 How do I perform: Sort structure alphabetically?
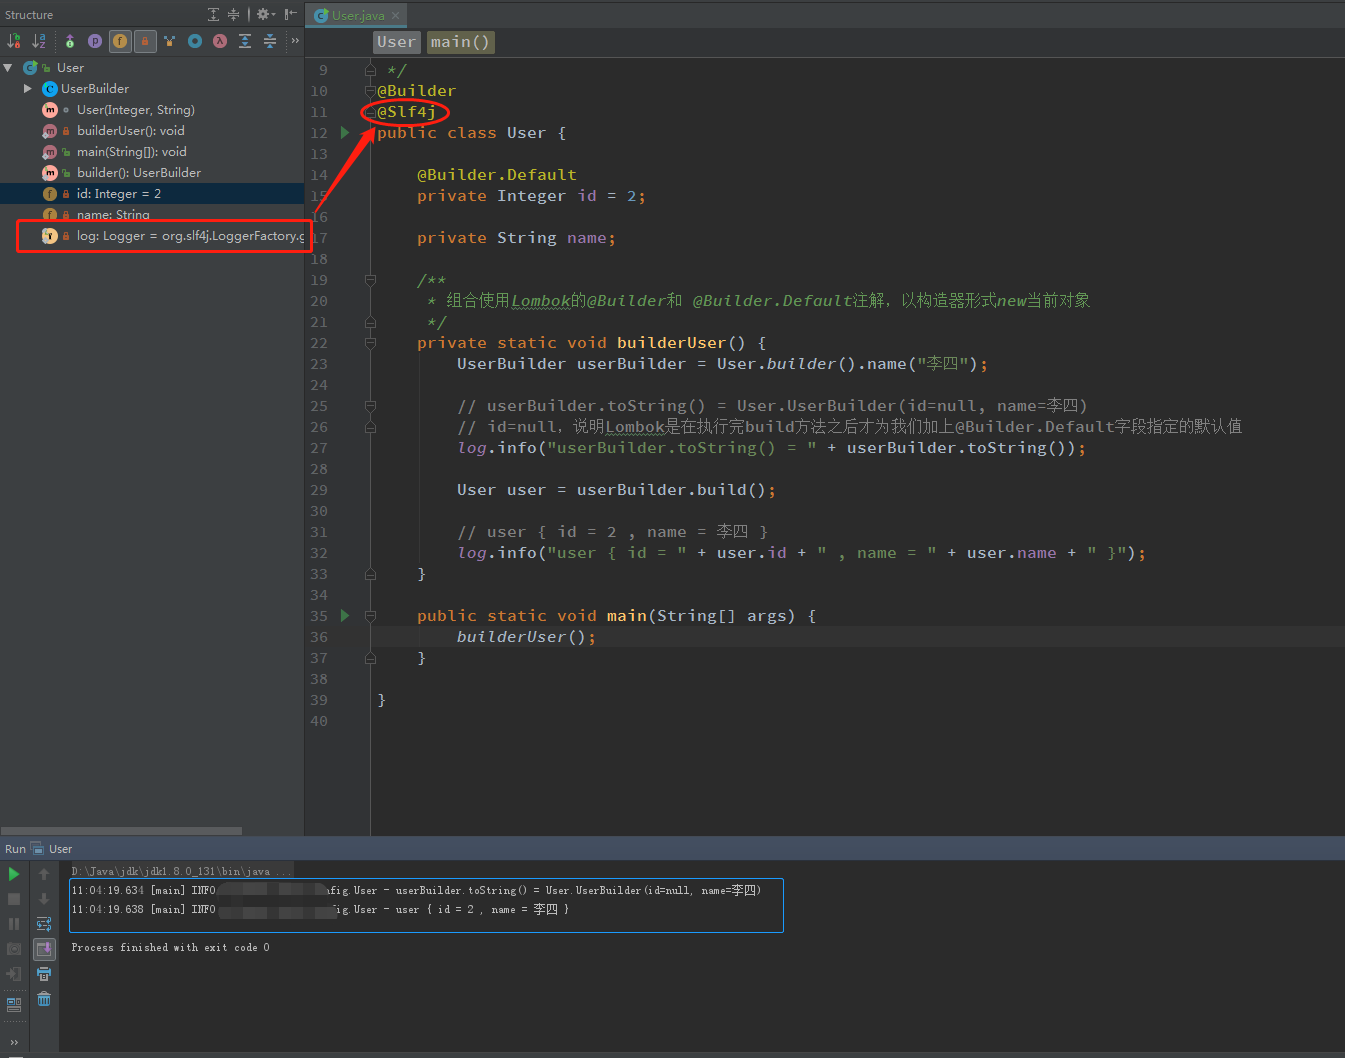[39, 41]
